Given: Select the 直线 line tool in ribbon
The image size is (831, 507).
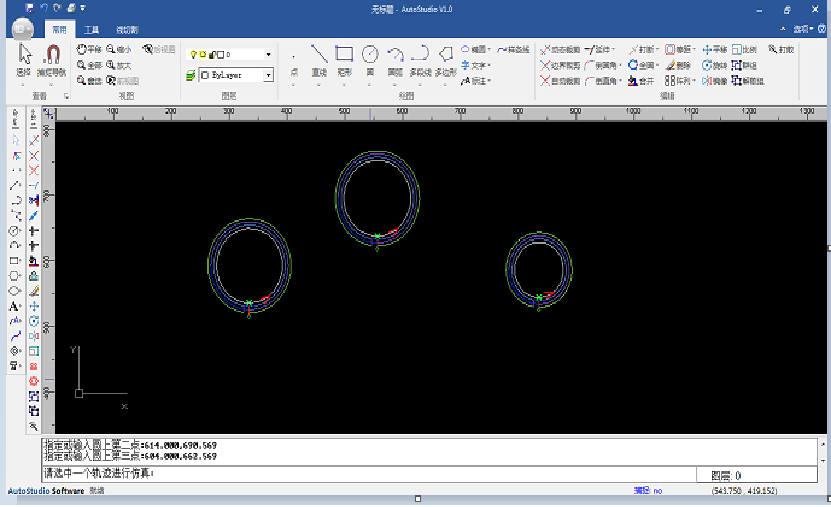Looking at the screenshot, I should click(319, 61).
